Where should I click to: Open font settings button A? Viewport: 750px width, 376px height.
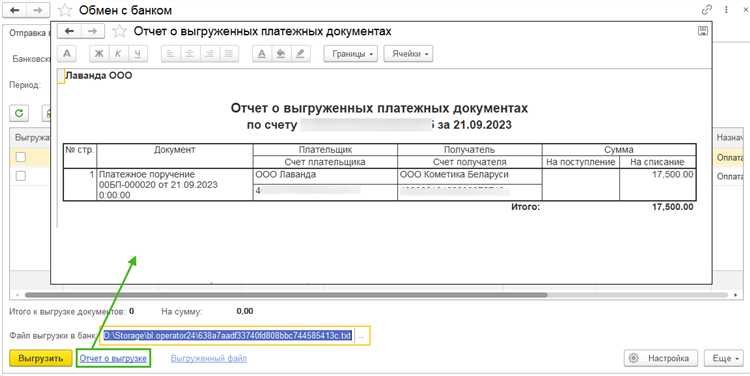tap(67, 54)
